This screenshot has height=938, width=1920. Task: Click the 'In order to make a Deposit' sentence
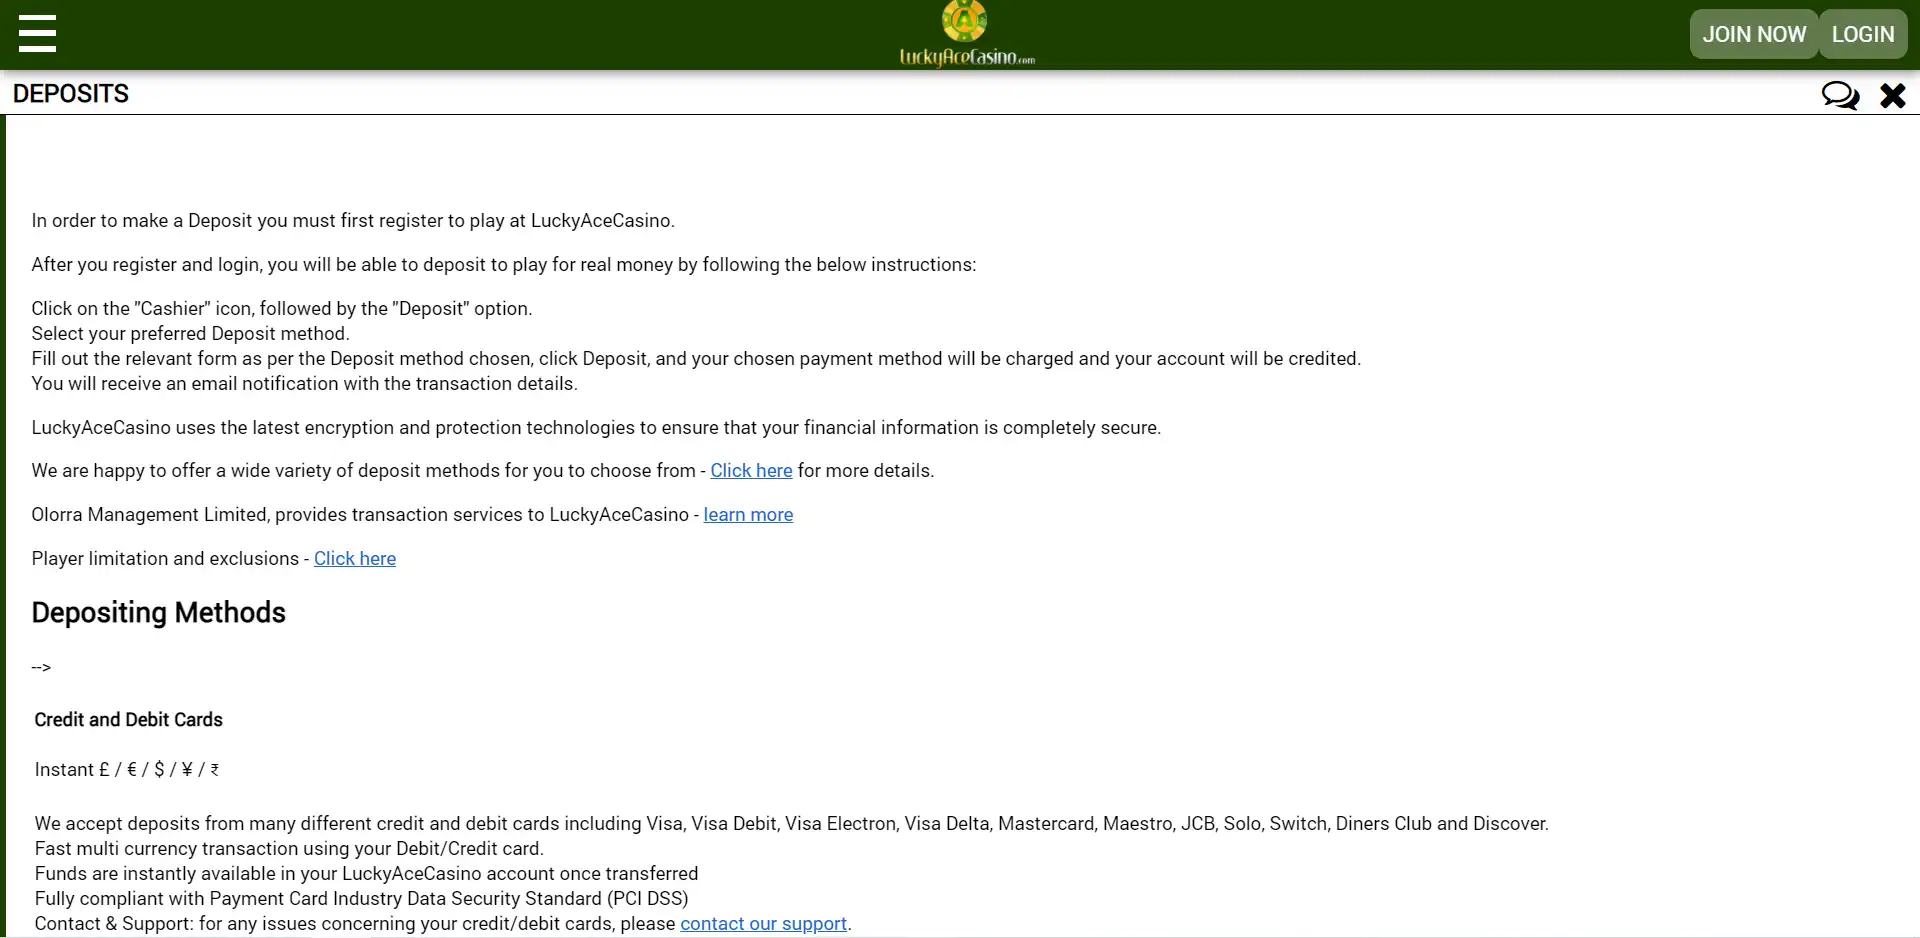coord(352,221)
